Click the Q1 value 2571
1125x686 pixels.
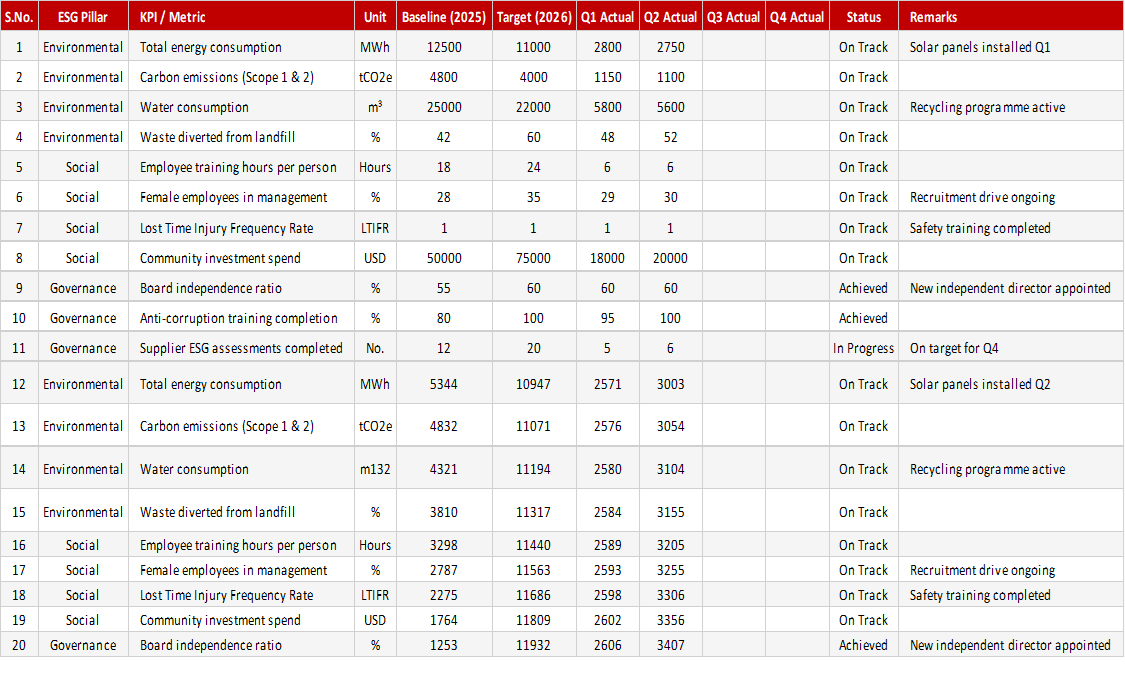(607, 385)
